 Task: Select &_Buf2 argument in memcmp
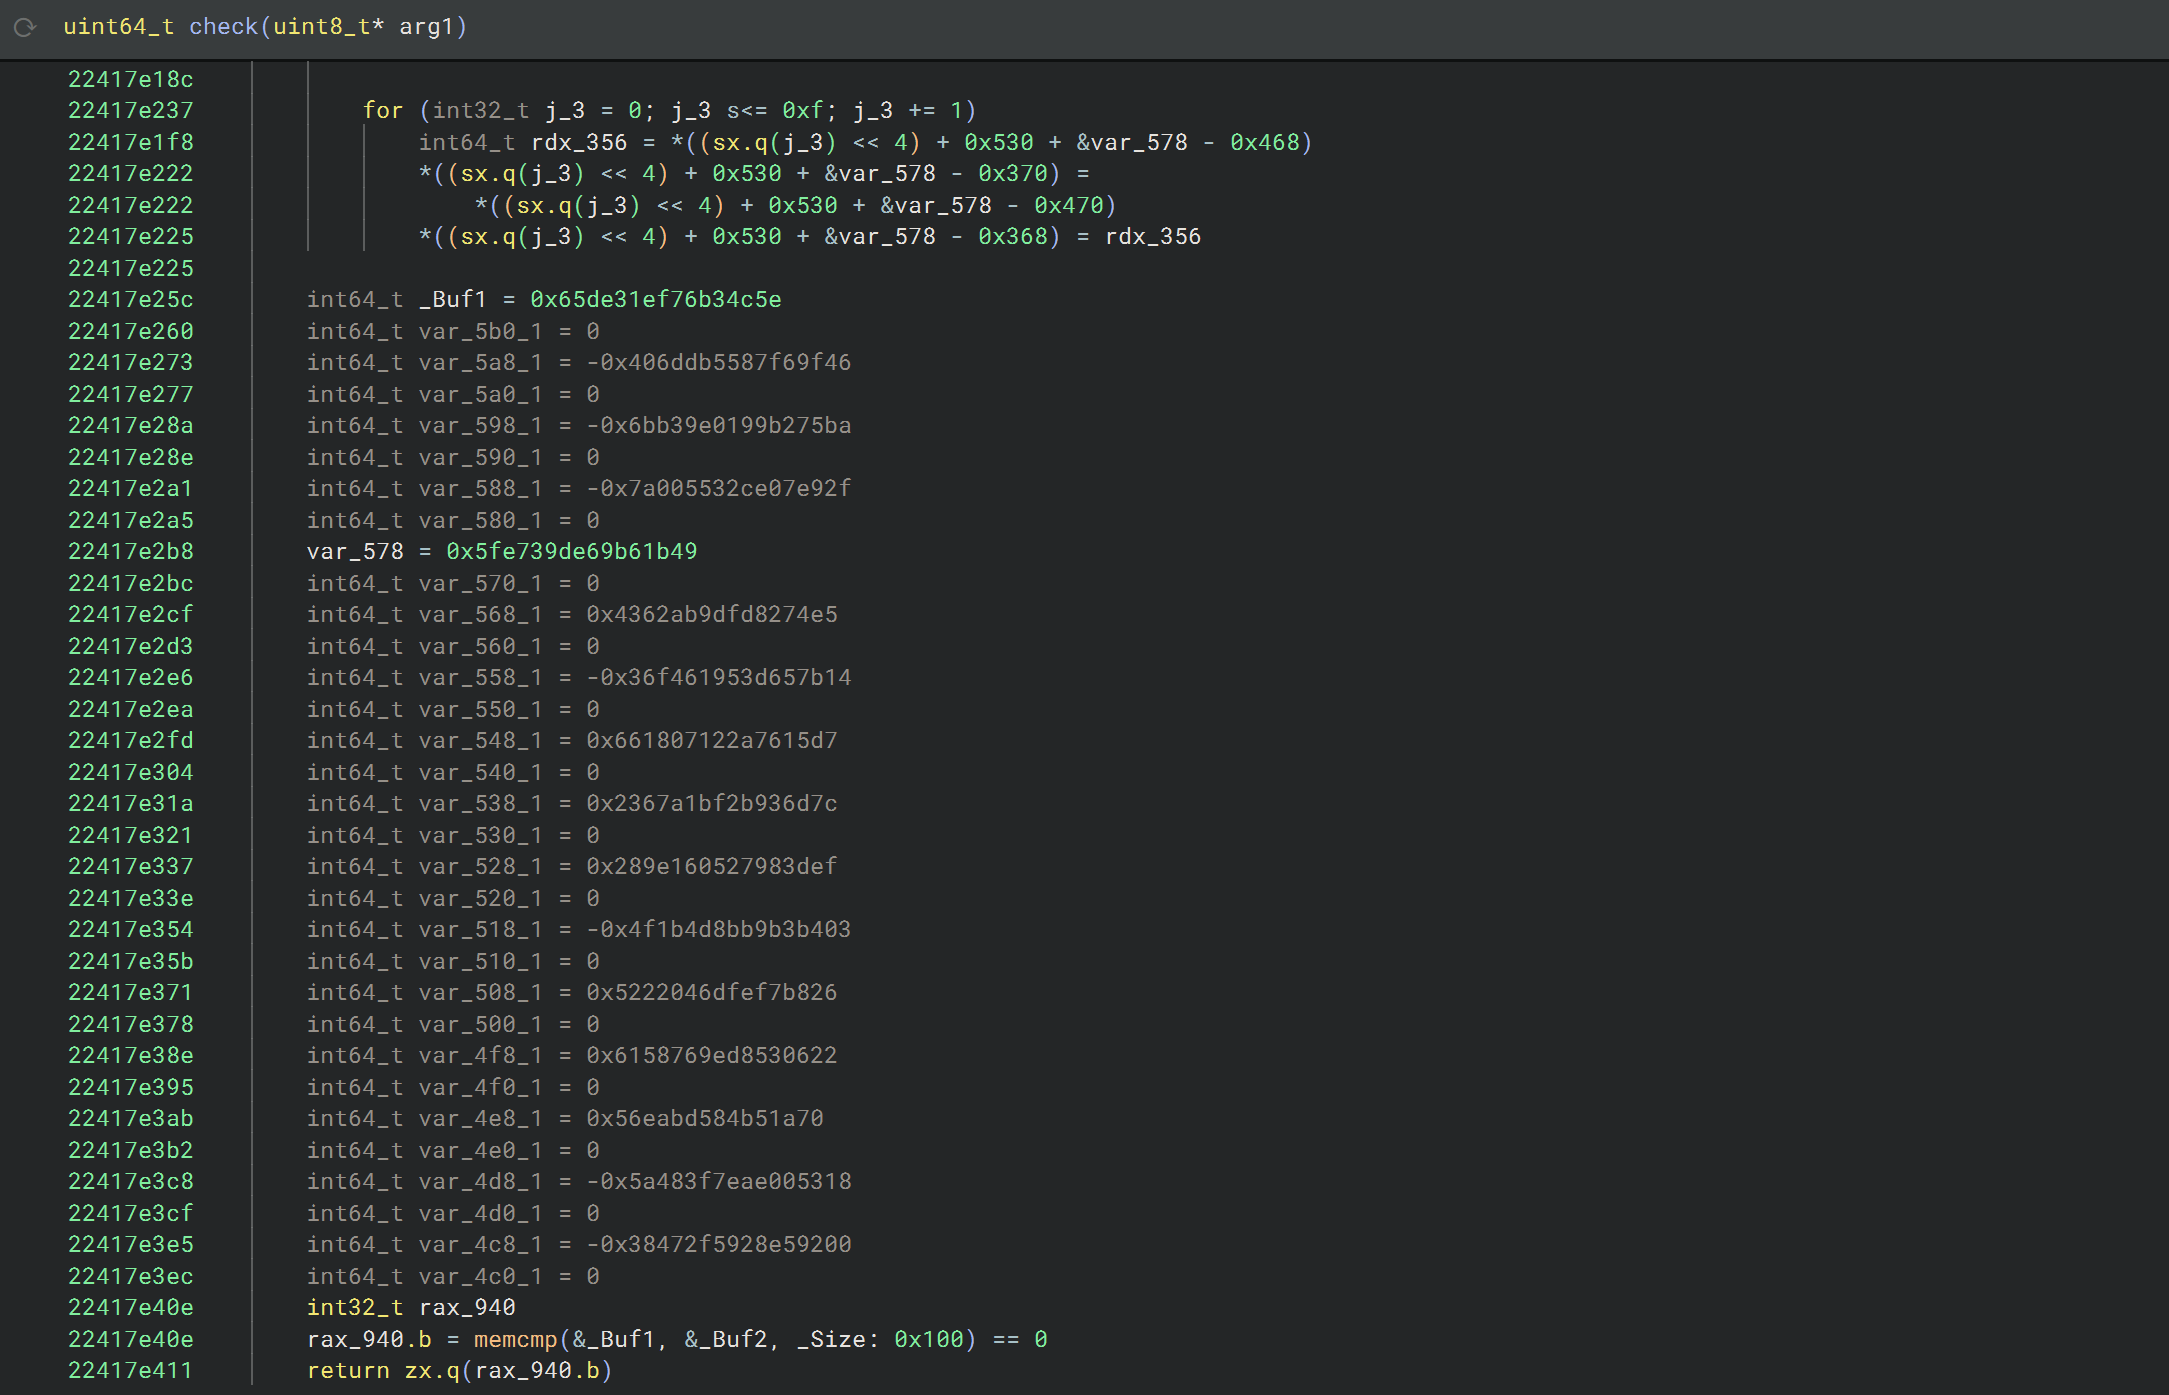(726, 1339)
